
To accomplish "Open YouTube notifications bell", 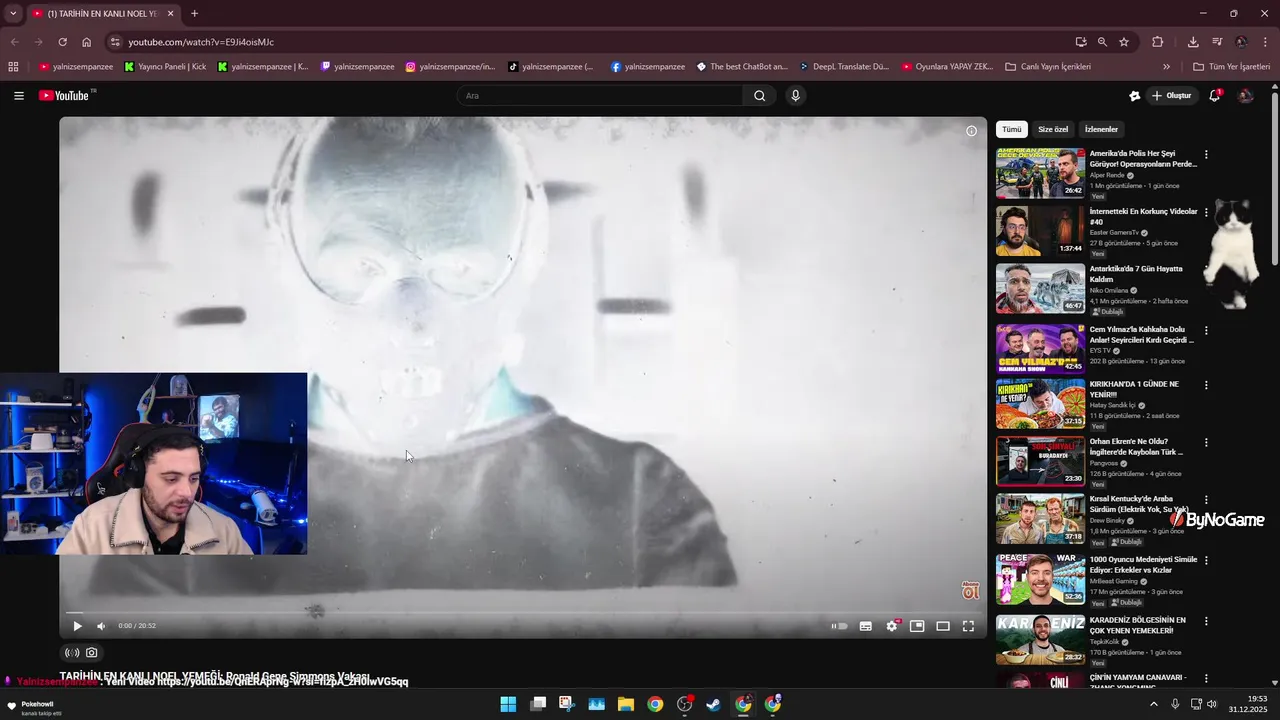I will (1215, 96).
